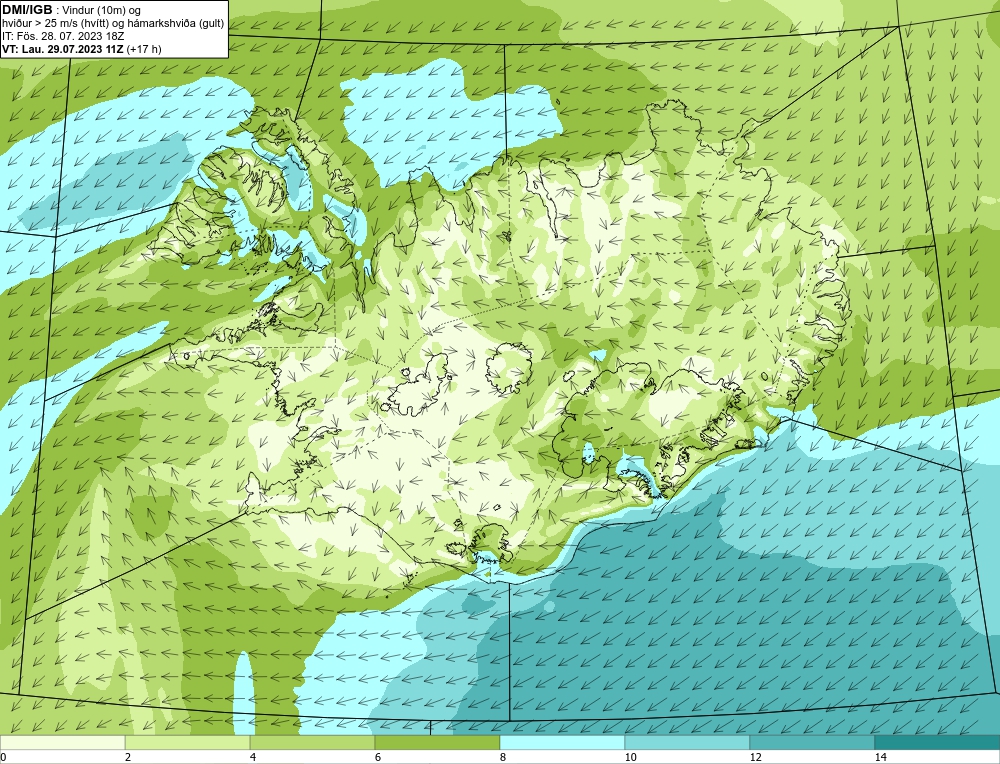Viewport: 1000px width, 764px height.
Task: Click the 4–6 m/s green legend swatch
Action: point(312,742)
